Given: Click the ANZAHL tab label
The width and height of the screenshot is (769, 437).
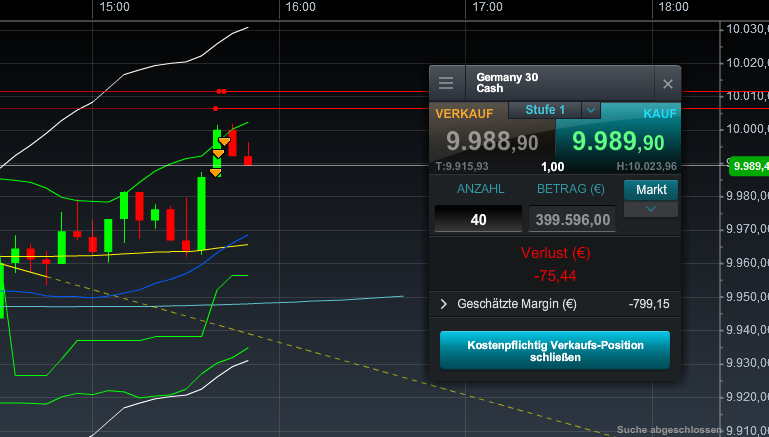Looking at the screenshot, I should tap(480, 189).
